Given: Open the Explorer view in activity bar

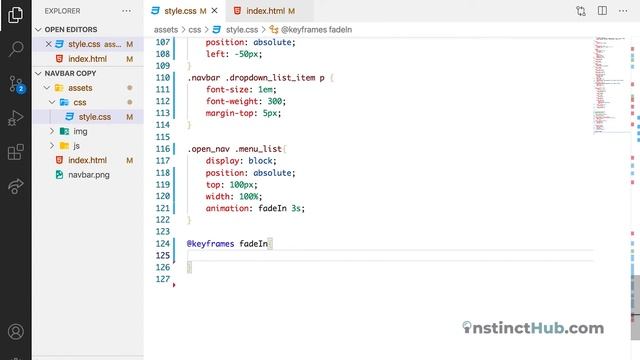Looking at the screenshot, I should click(x=16, y=15).
